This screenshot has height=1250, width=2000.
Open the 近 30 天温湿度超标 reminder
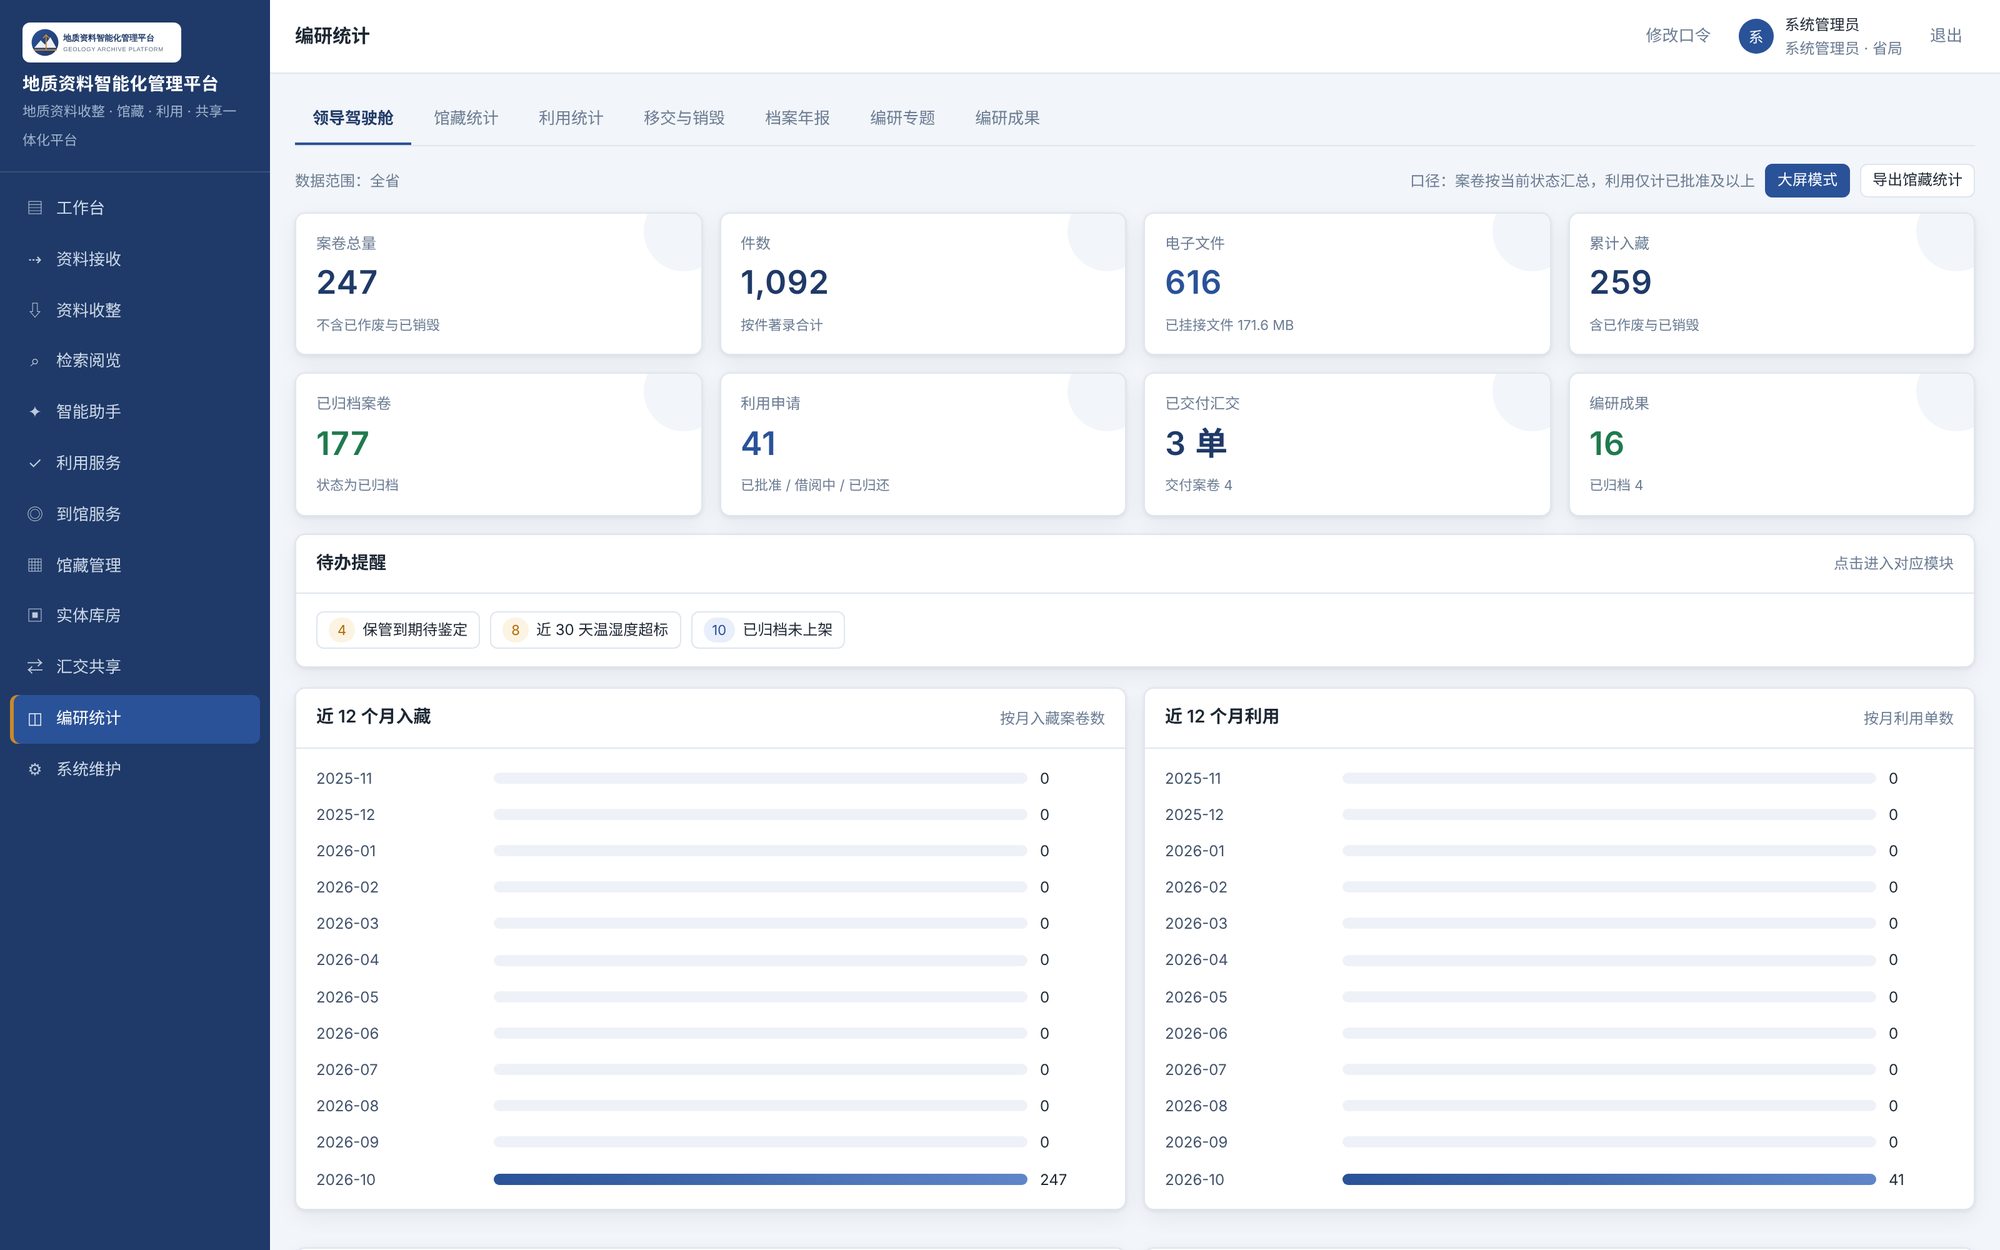[586, 630]
